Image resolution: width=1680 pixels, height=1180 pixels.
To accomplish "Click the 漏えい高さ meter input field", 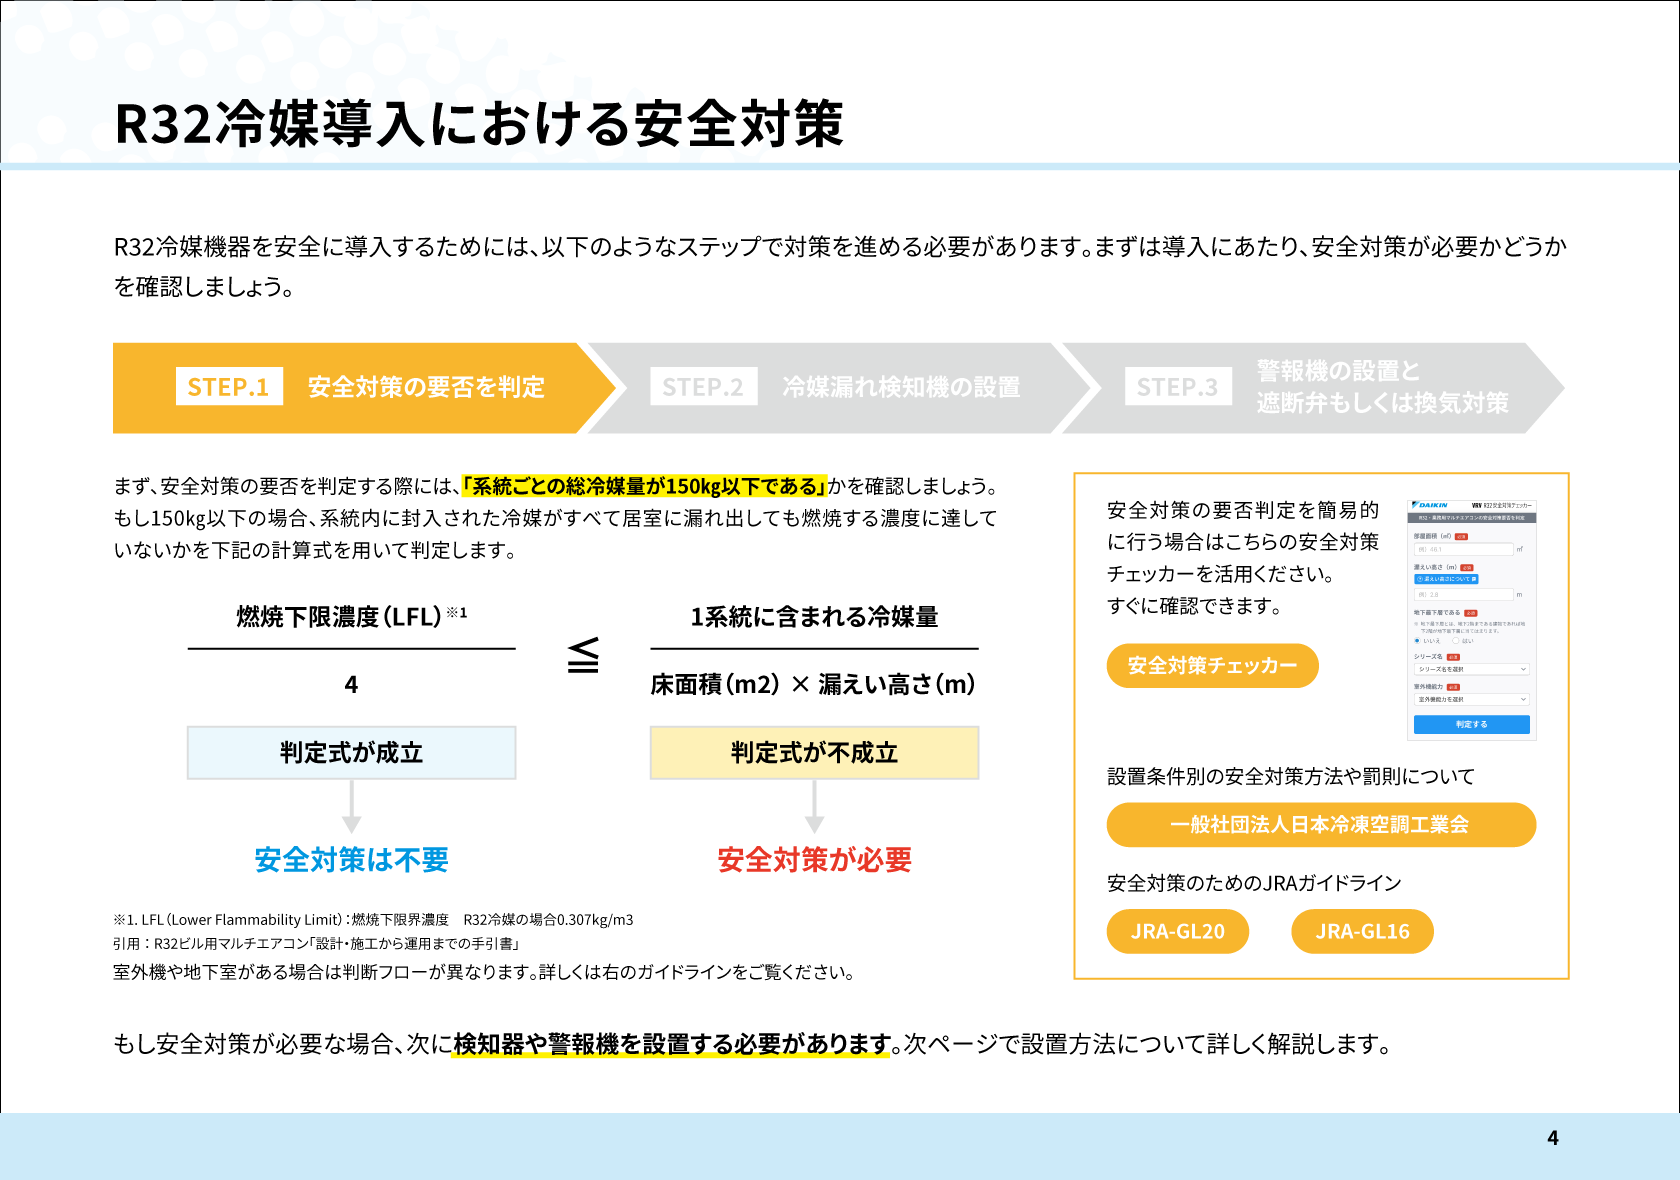I will tap(1463, 595).
